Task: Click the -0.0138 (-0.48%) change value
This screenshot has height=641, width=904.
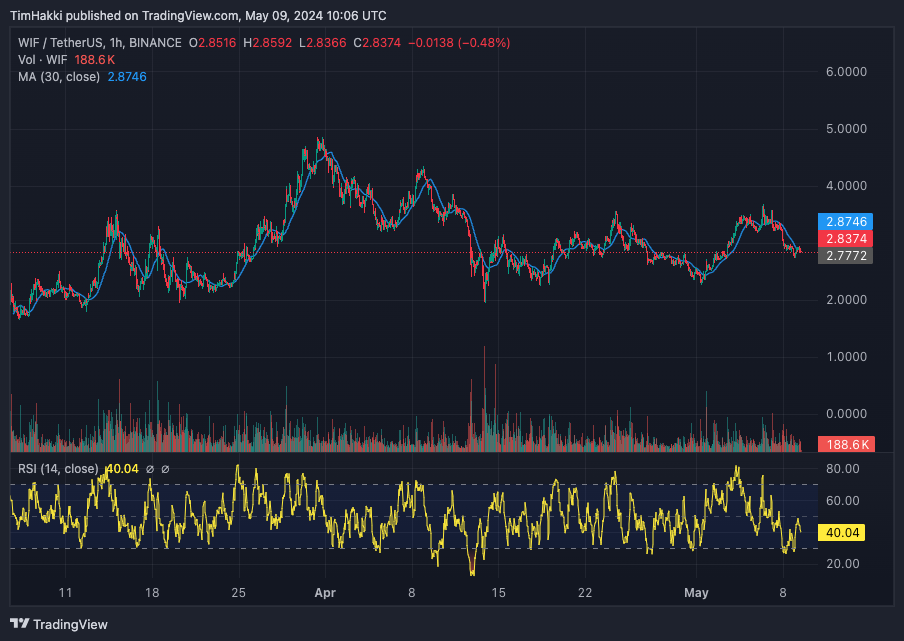Action: [x=462, y=43]
